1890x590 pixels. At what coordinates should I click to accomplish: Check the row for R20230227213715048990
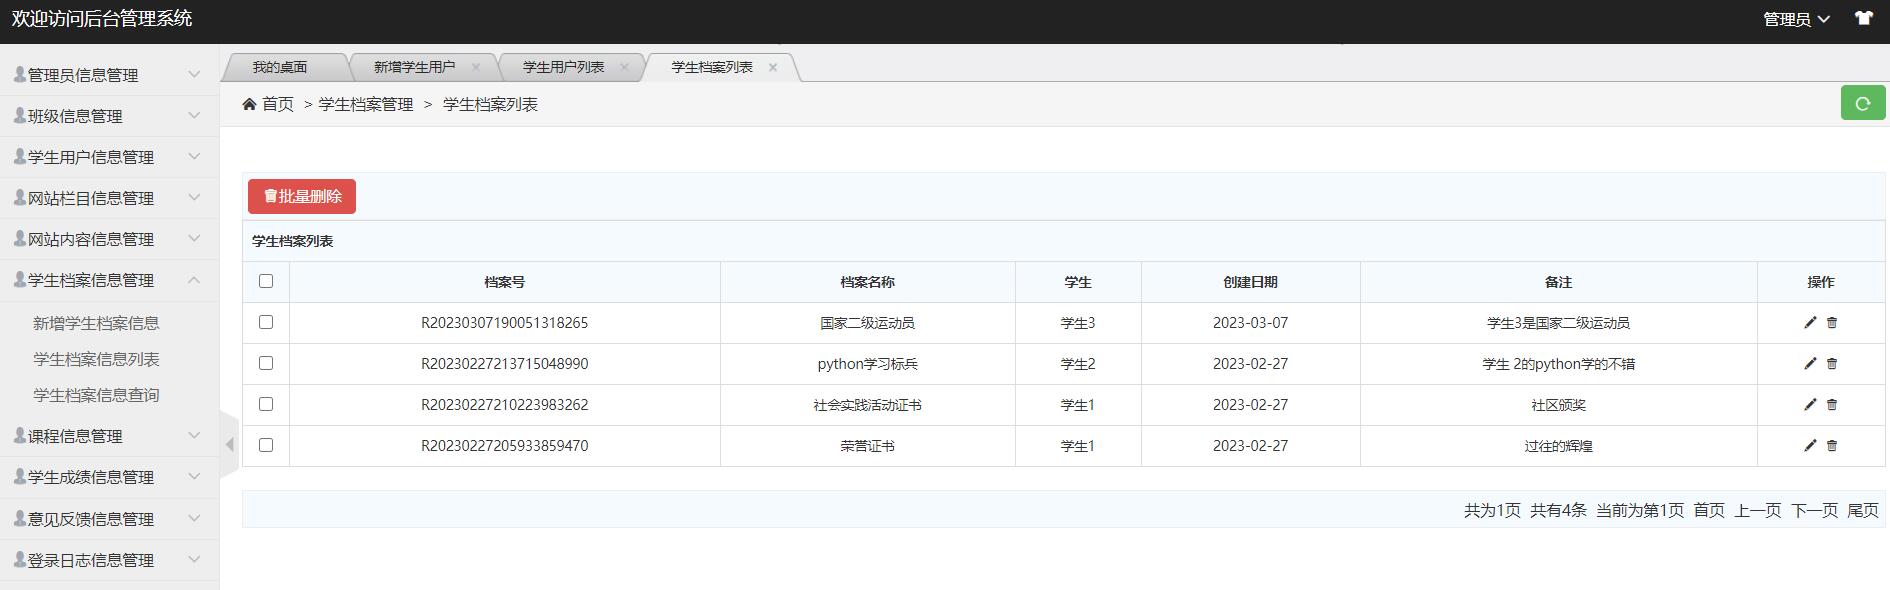(266, 363)
